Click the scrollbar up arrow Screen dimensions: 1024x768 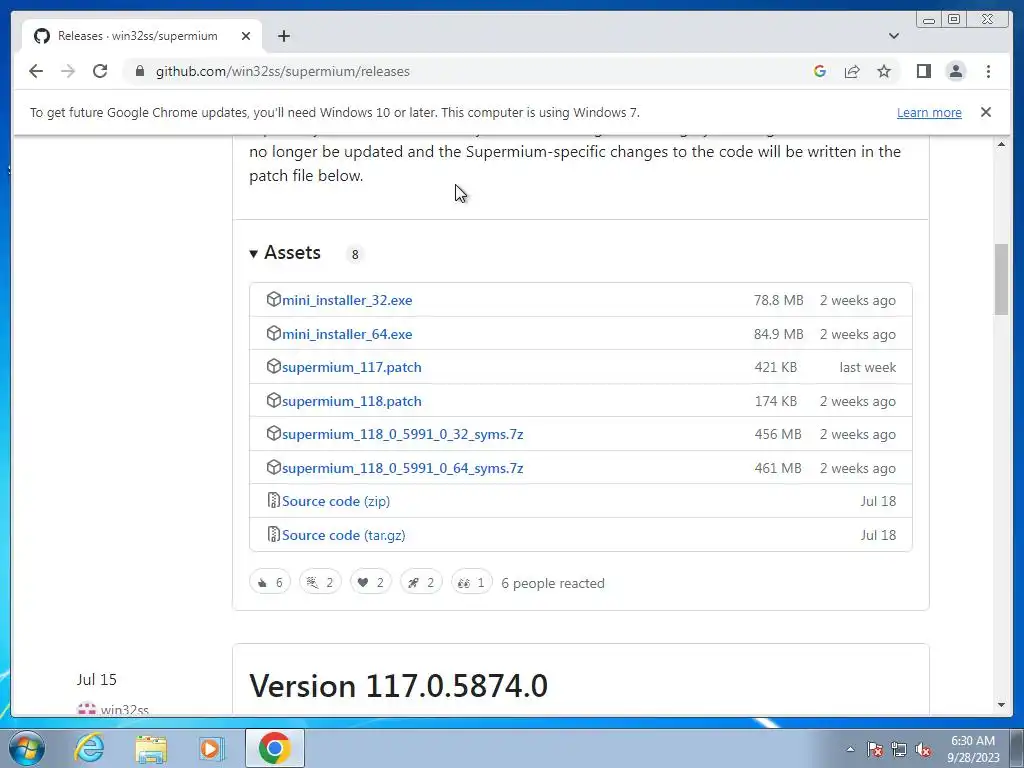(1001, 144)
